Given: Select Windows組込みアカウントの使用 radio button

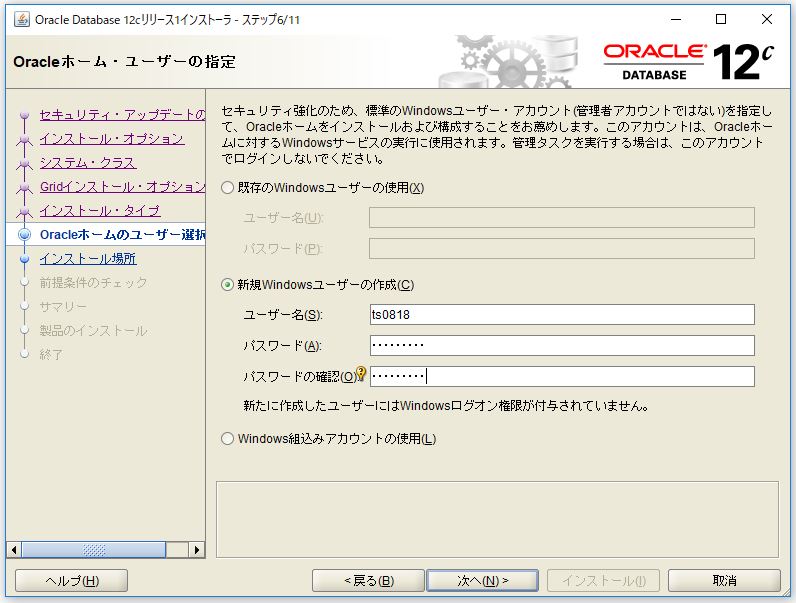Looking at the screenshot, I should 227,439.
